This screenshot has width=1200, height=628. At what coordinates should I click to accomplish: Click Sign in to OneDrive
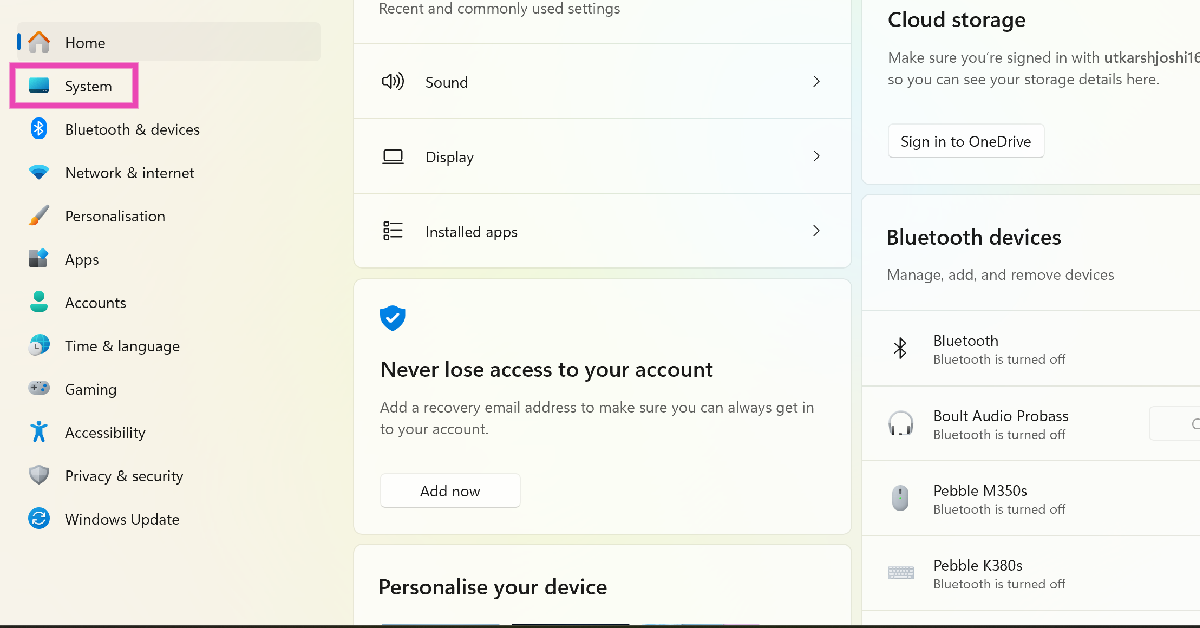pyautogui.click(x=965, y=141)
